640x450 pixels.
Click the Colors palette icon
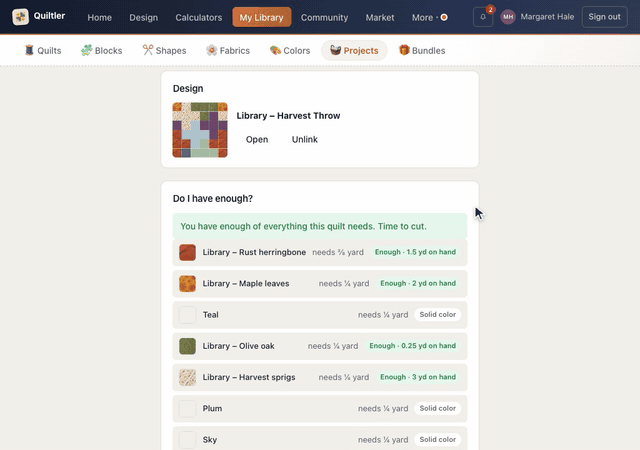pyautogui.click(x=275, y=50)
